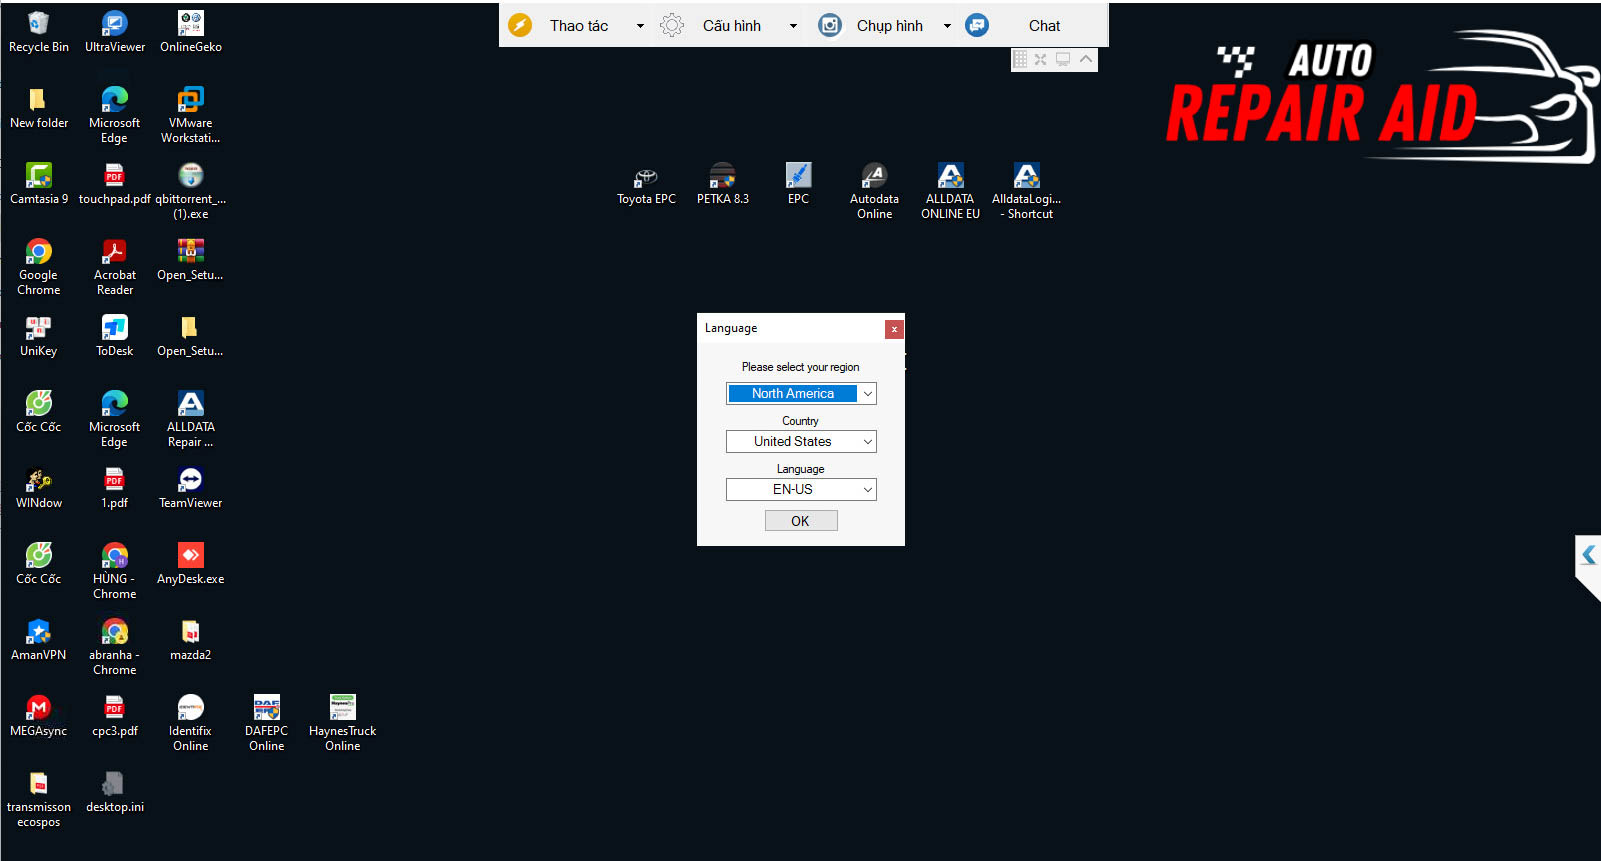Open the Chat button in toolbar
1601x861 pixels.
[x=1044, y=26]
